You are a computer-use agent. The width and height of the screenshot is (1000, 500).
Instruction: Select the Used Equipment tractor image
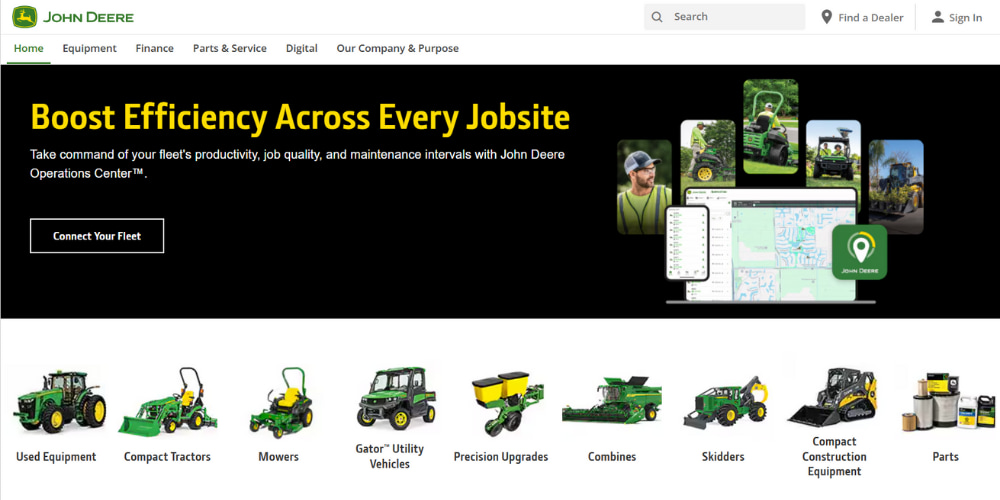pyautogui.click(x=58, y=400)
